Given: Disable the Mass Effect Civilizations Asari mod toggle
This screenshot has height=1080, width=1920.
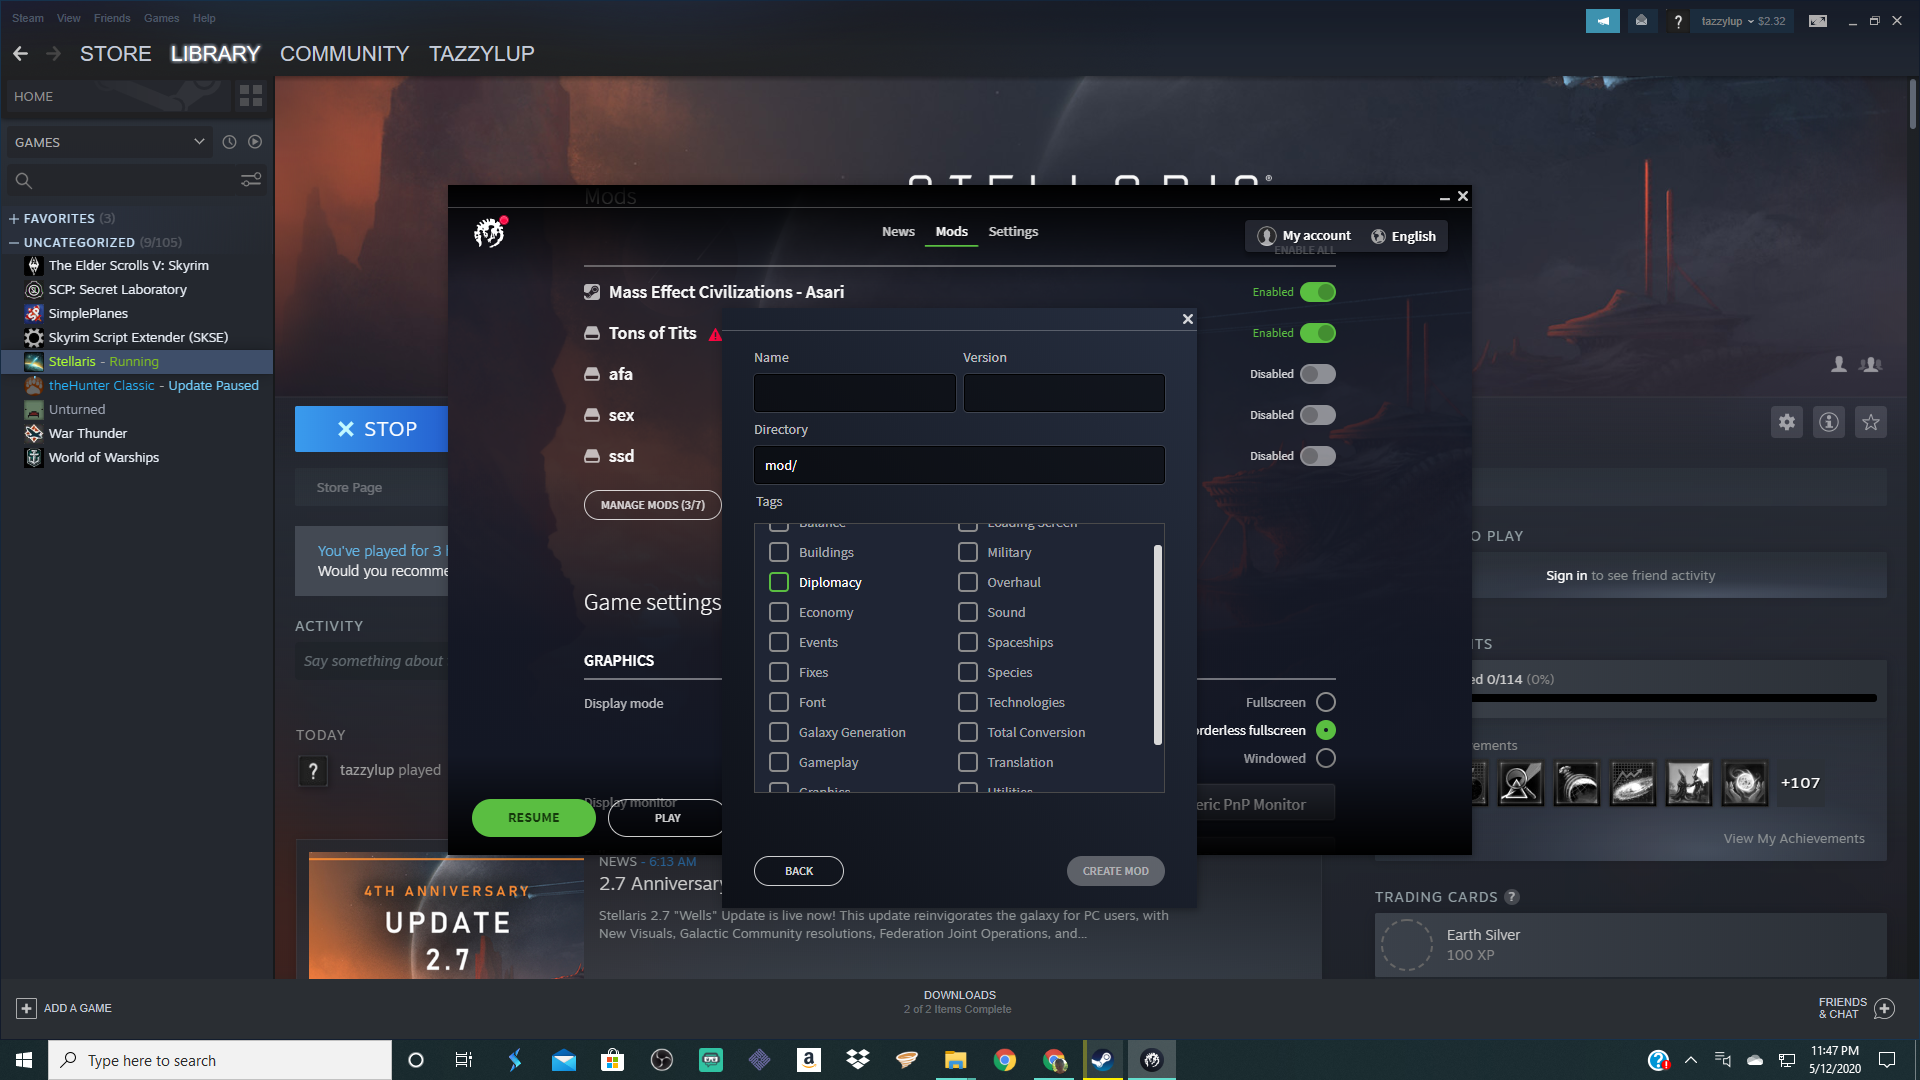Looking at the screenshot, I should [1318, 292].
